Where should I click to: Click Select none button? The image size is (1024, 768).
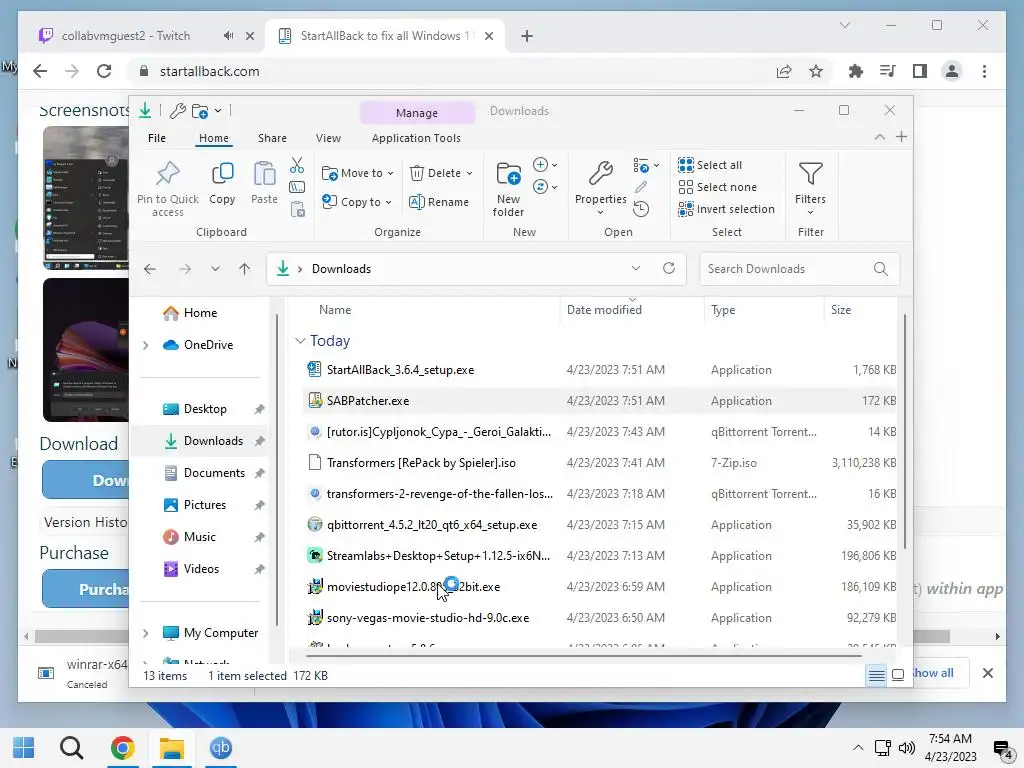pyautogui.click(x=717, y=187)
